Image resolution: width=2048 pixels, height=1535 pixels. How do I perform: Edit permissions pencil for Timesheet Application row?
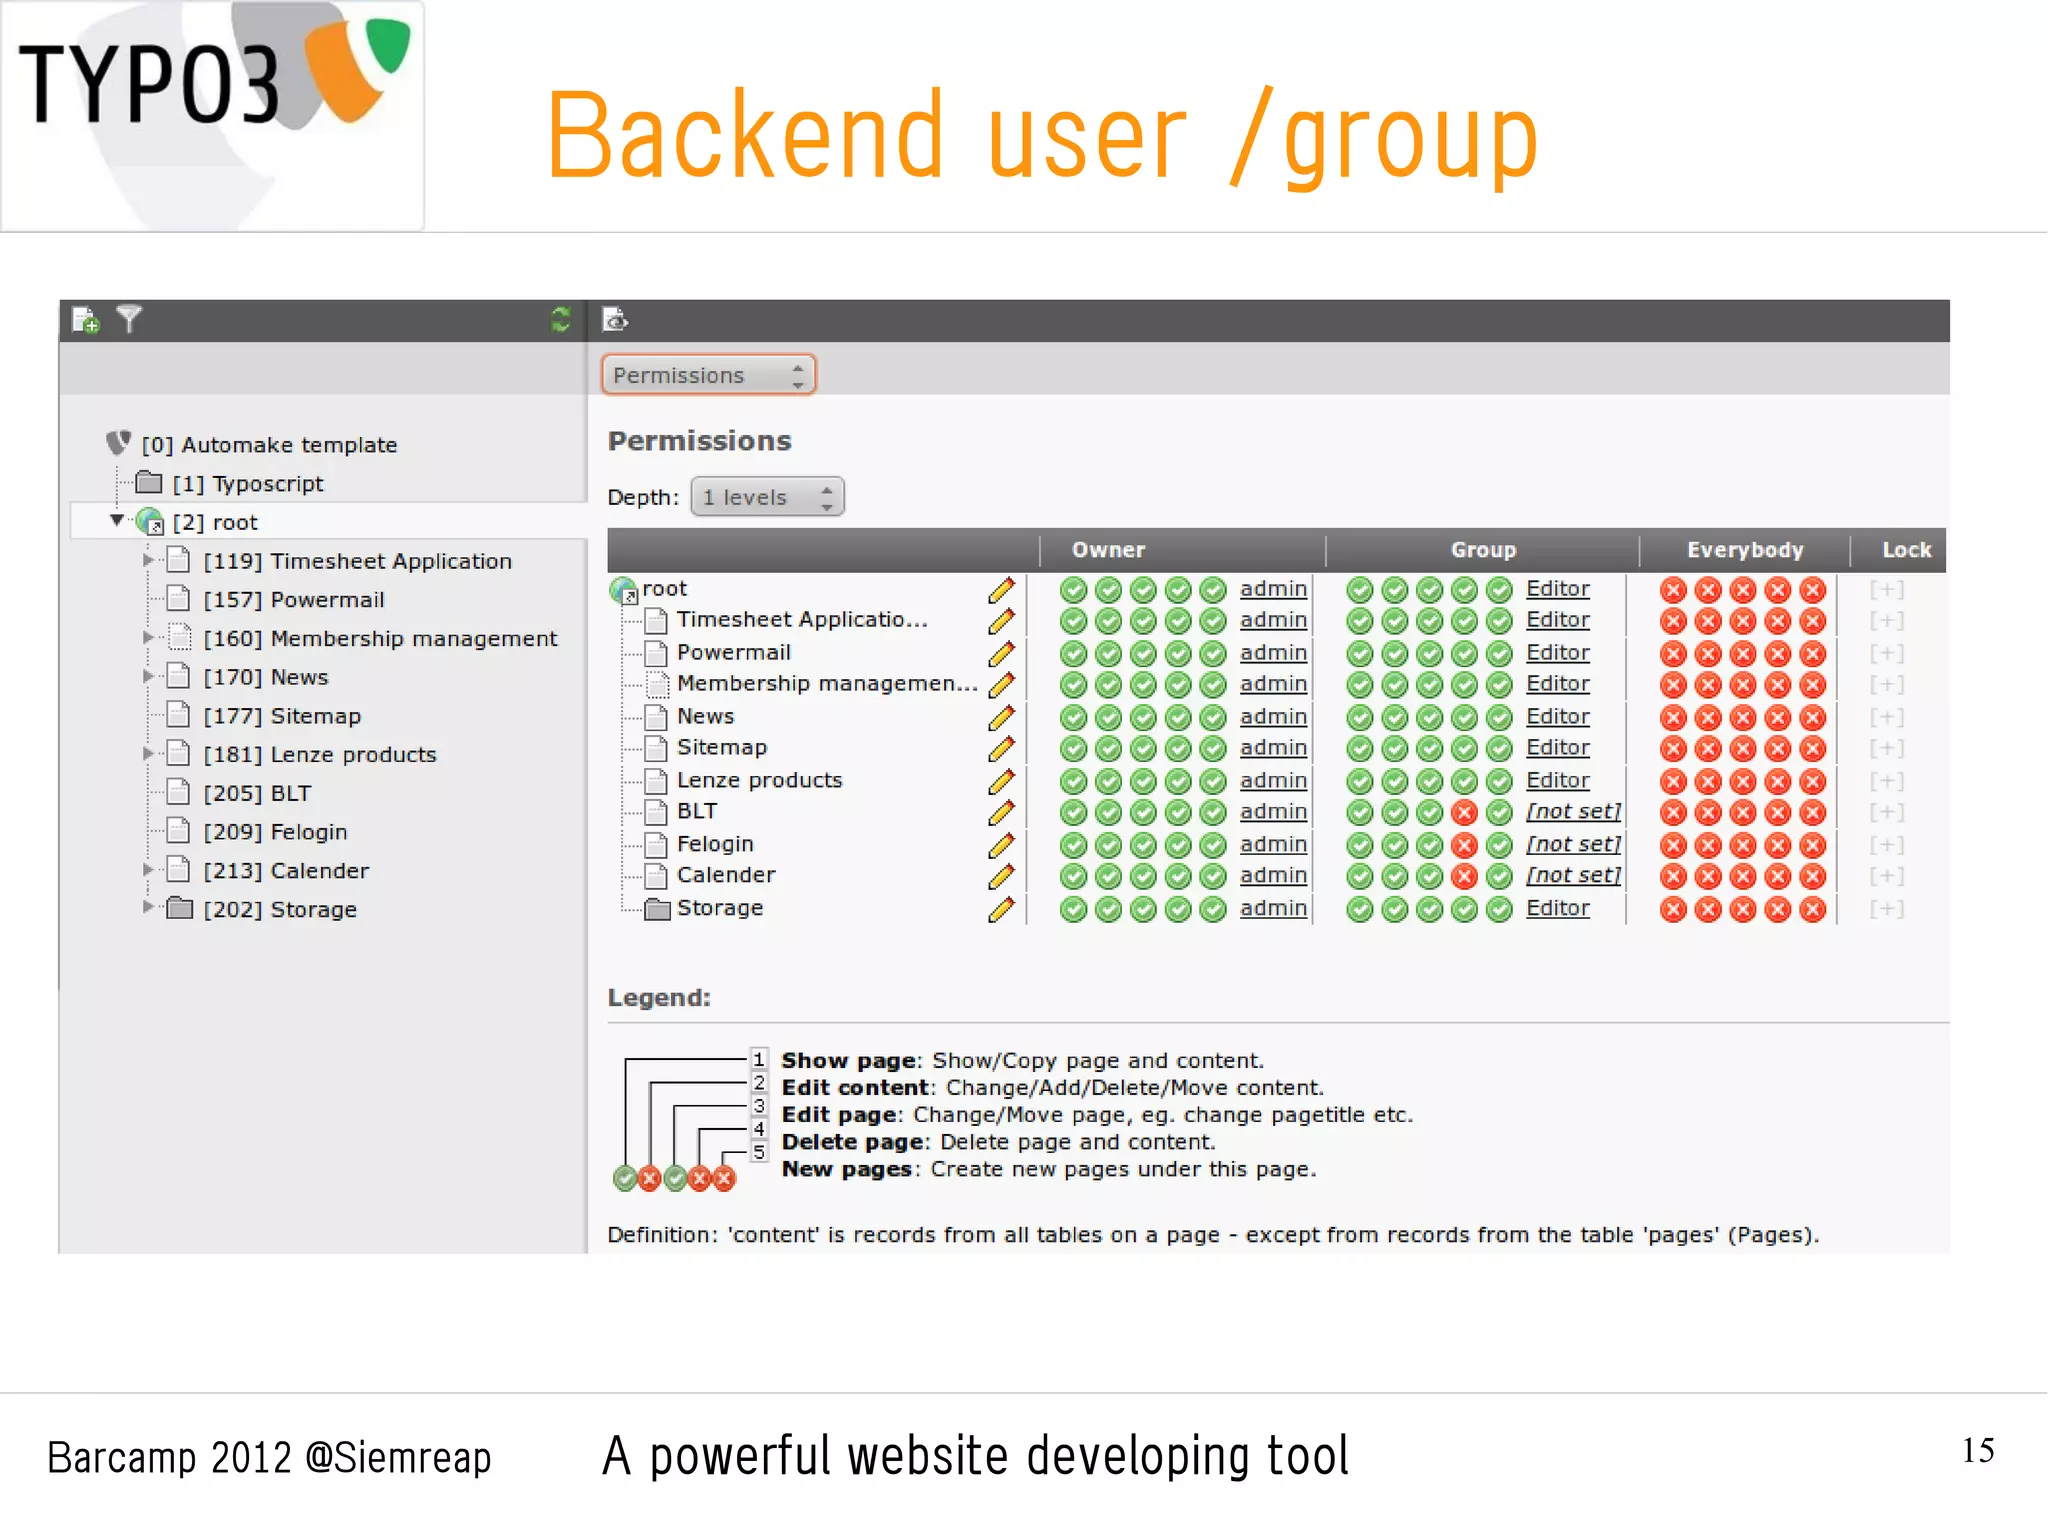(x=1001, y=621)
